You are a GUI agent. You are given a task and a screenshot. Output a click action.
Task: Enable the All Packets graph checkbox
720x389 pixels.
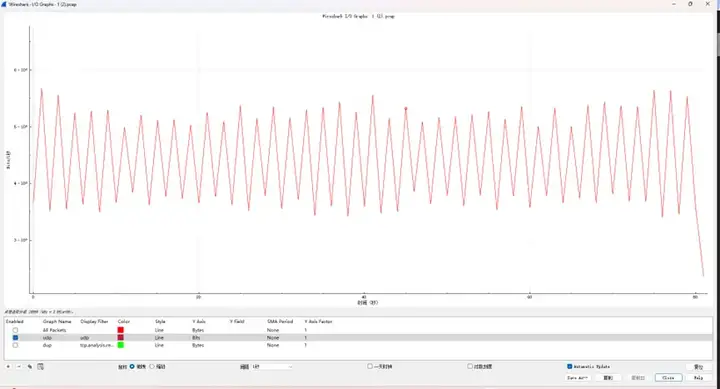(15, 330)
